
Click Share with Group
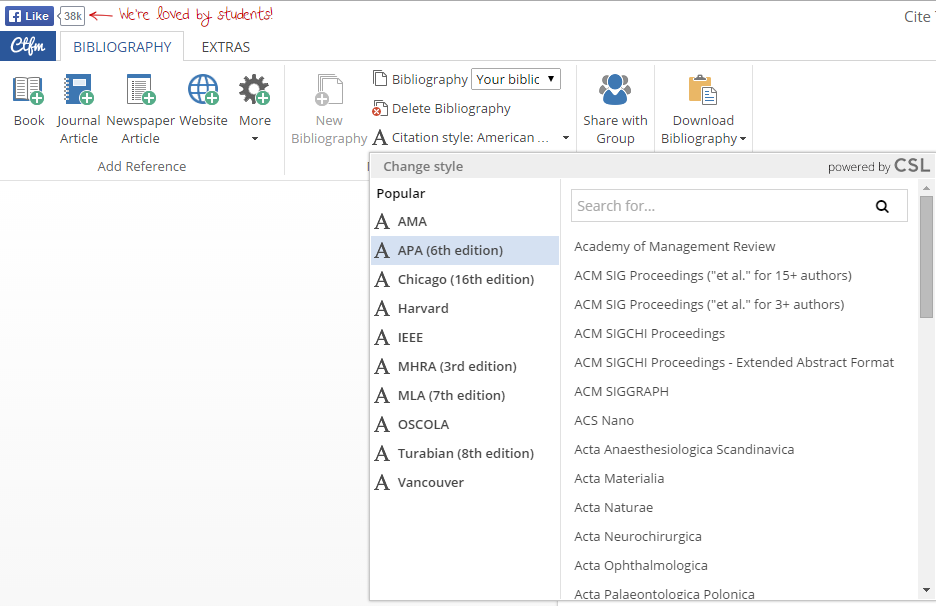click(x=615, y=109)
